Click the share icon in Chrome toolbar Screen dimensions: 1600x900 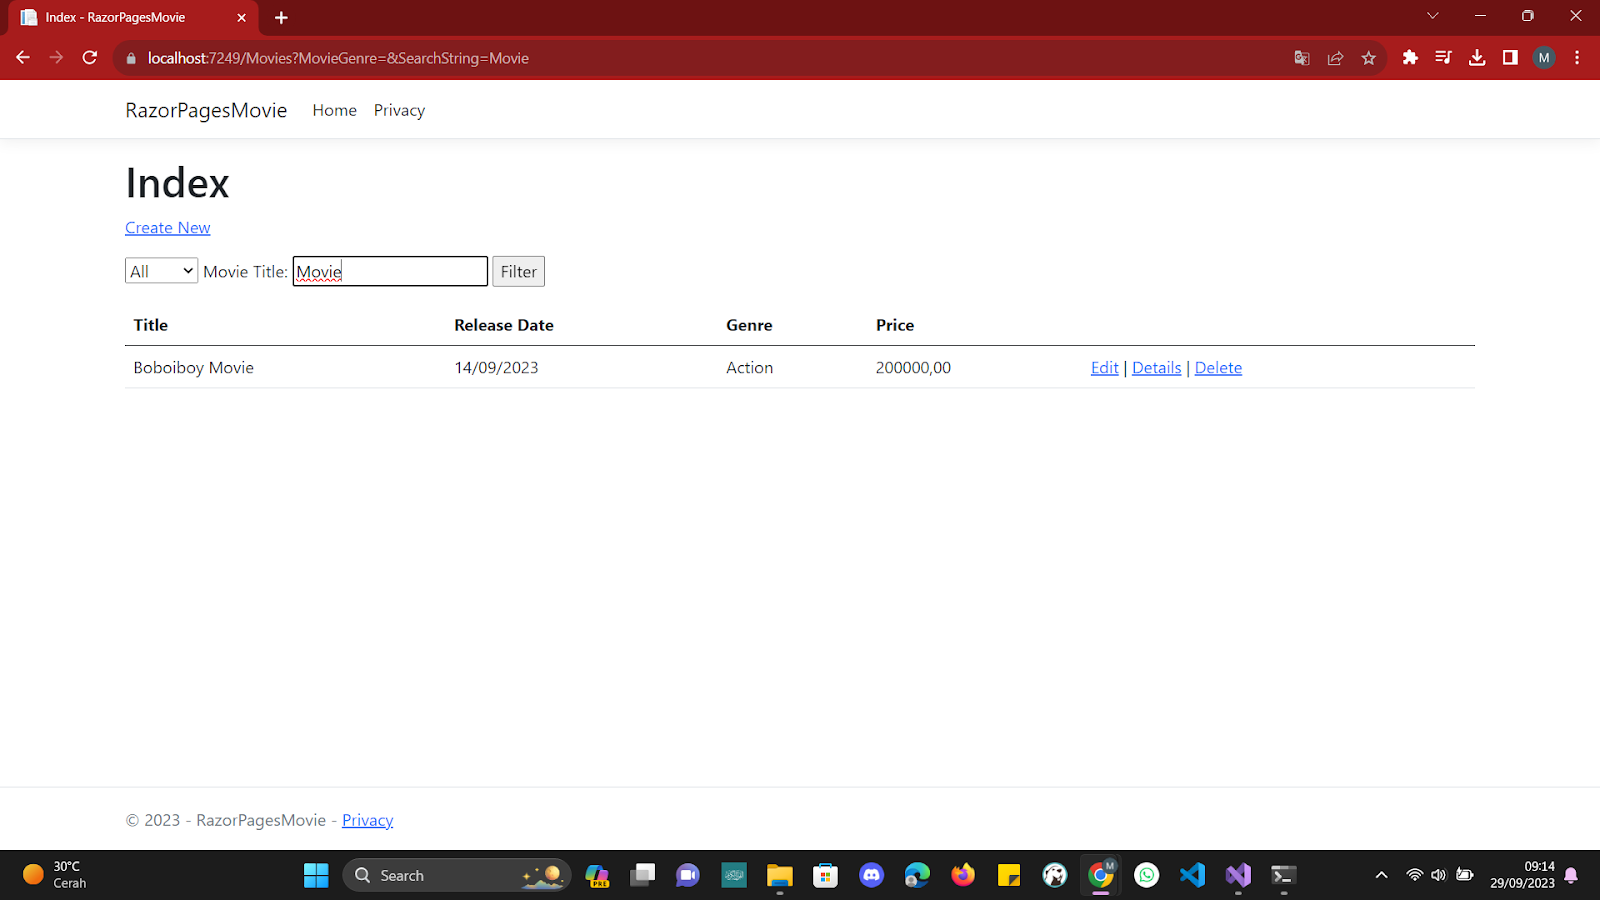(x=1335, y=58)
